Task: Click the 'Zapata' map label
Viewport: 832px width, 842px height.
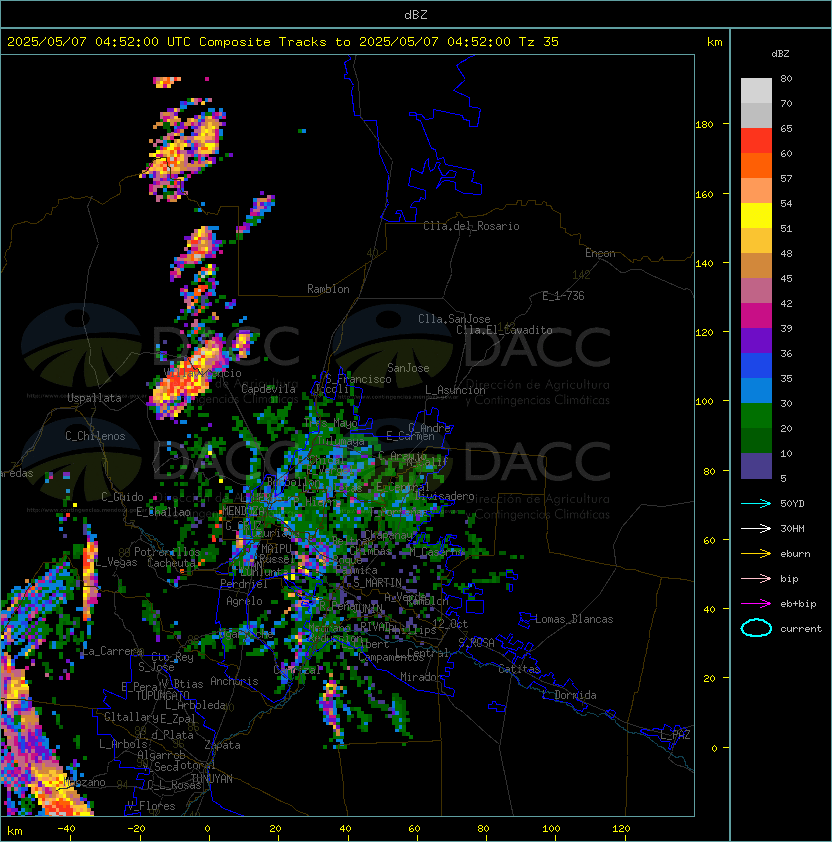Action: click(x=222, y=745)
